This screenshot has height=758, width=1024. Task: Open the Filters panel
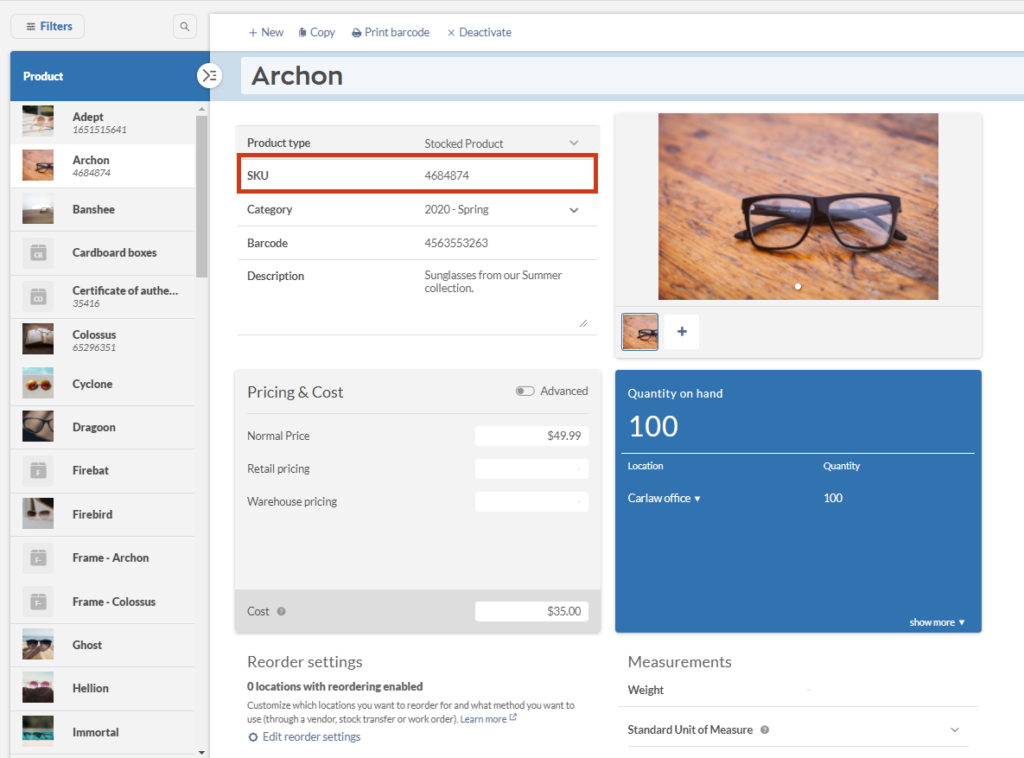pos(46,26)
